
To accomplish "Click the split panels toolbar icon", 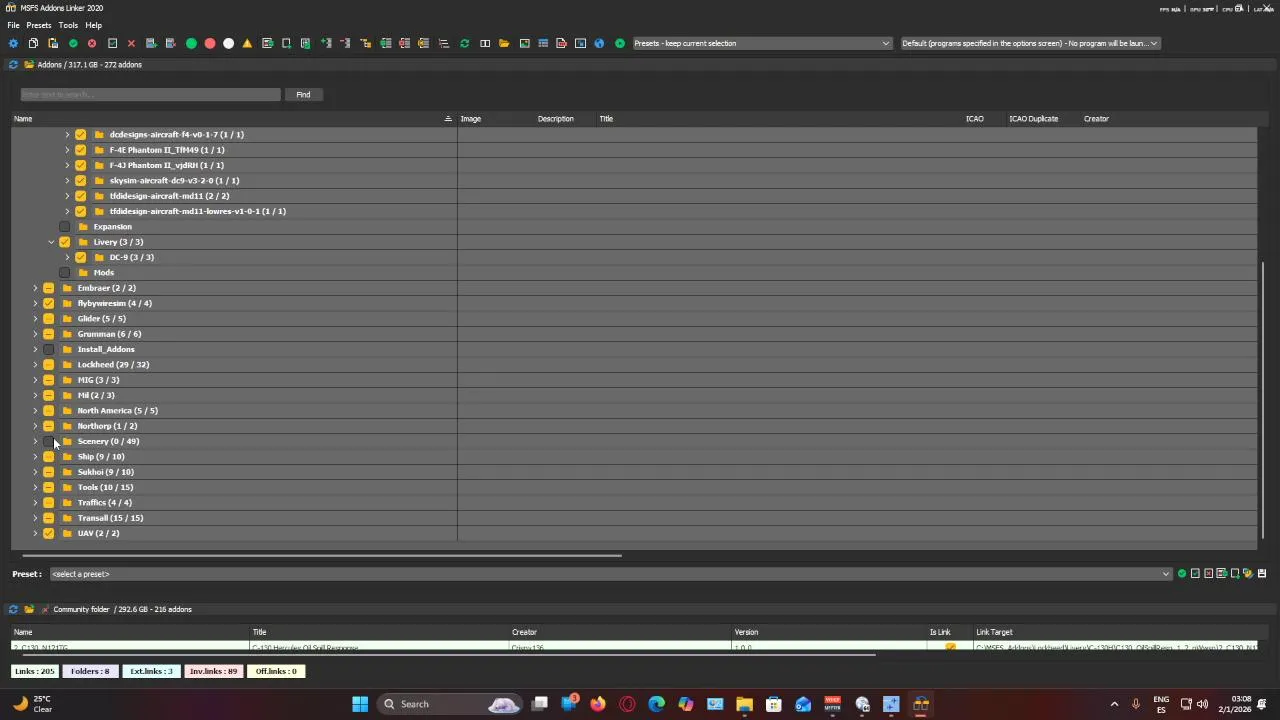I will point(485,43).
